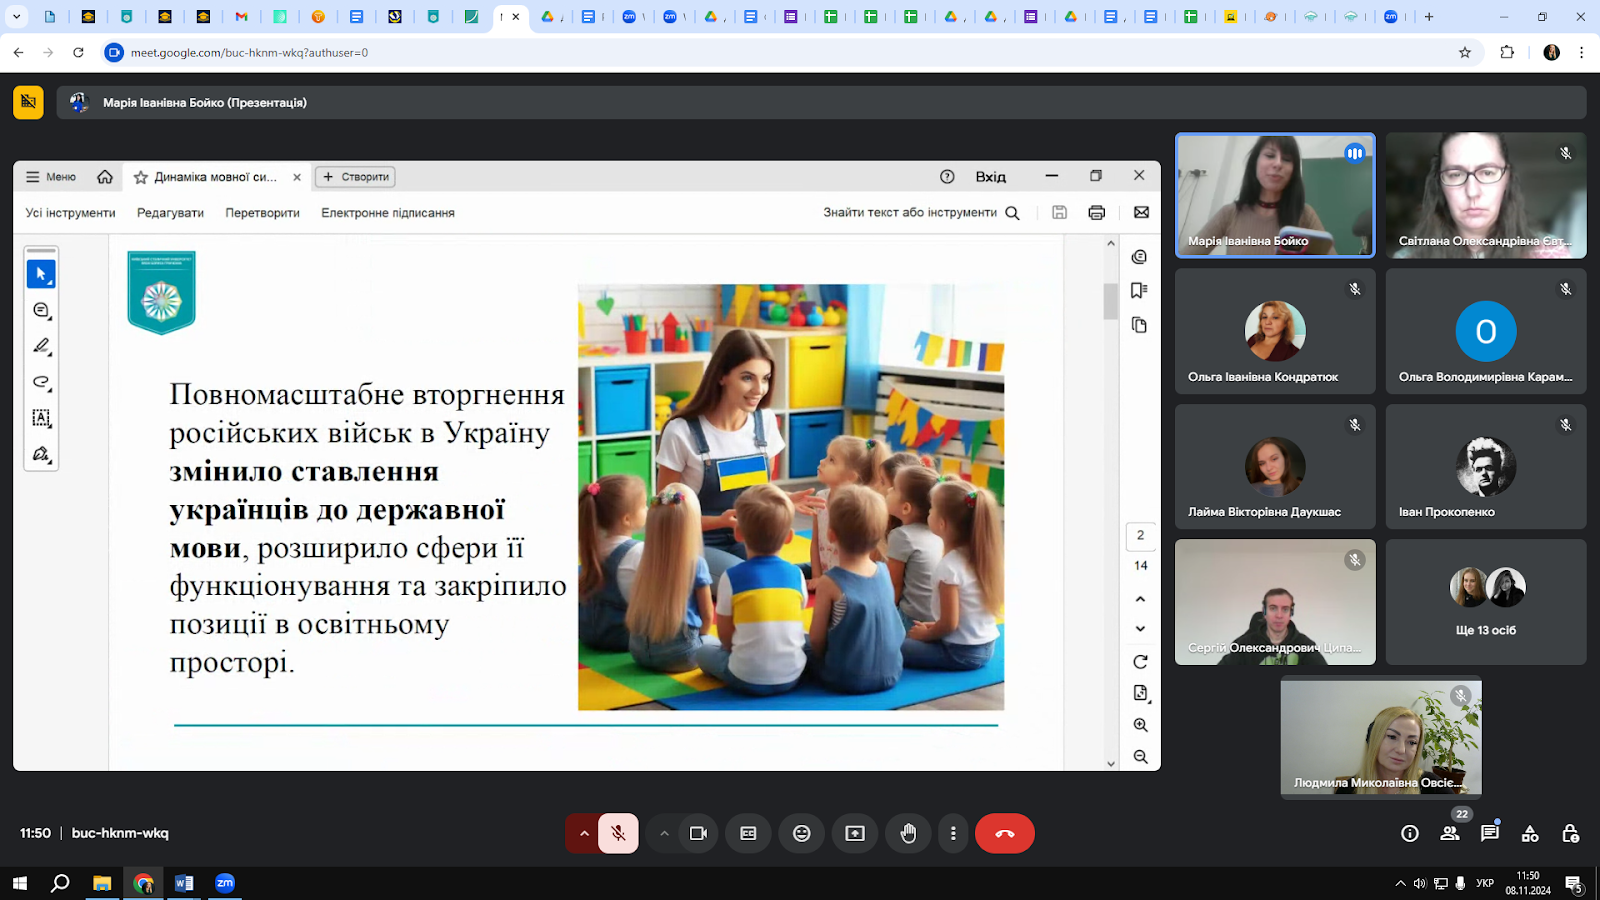Open a new browser tab
This screenshot has height=900, width=1600.
(1429, 17)
